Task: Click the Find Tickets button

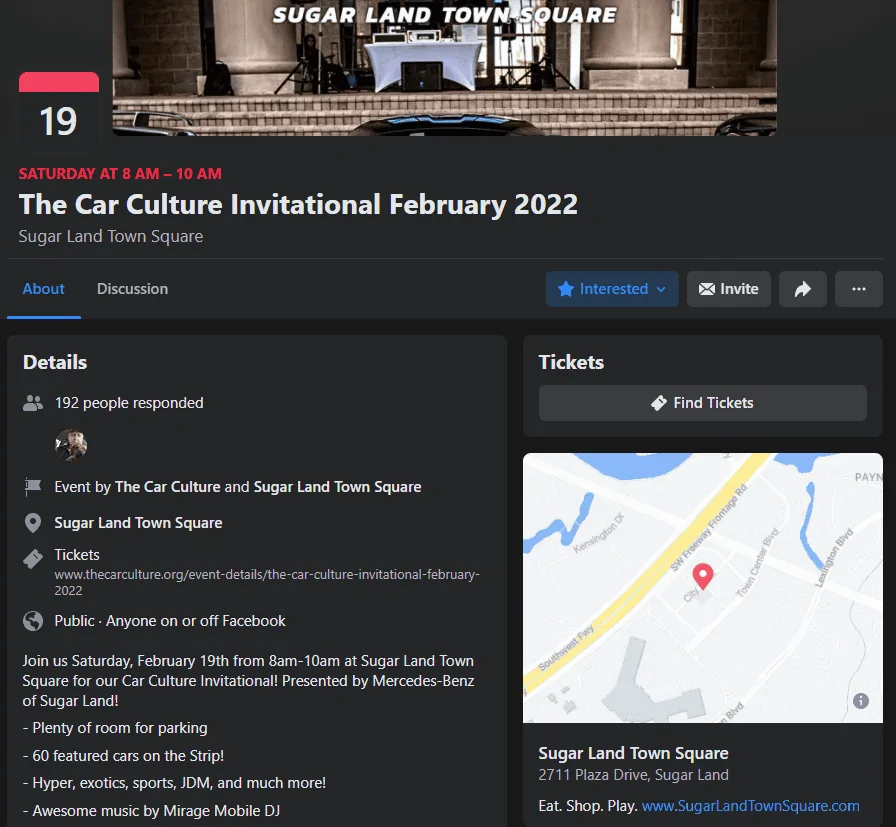Action: point(702,403)
